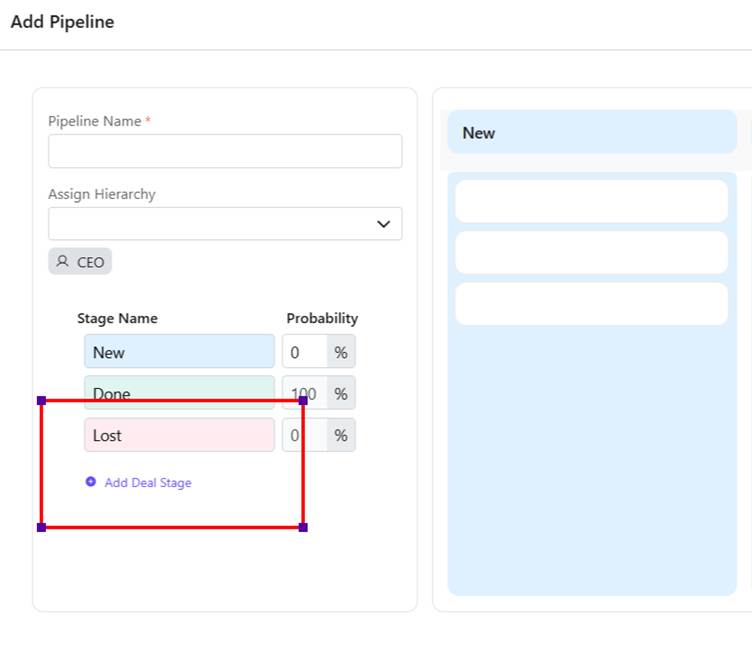
Task: Click the probability value for New stage
Action: pyautogui.click(x=304, y=352)
